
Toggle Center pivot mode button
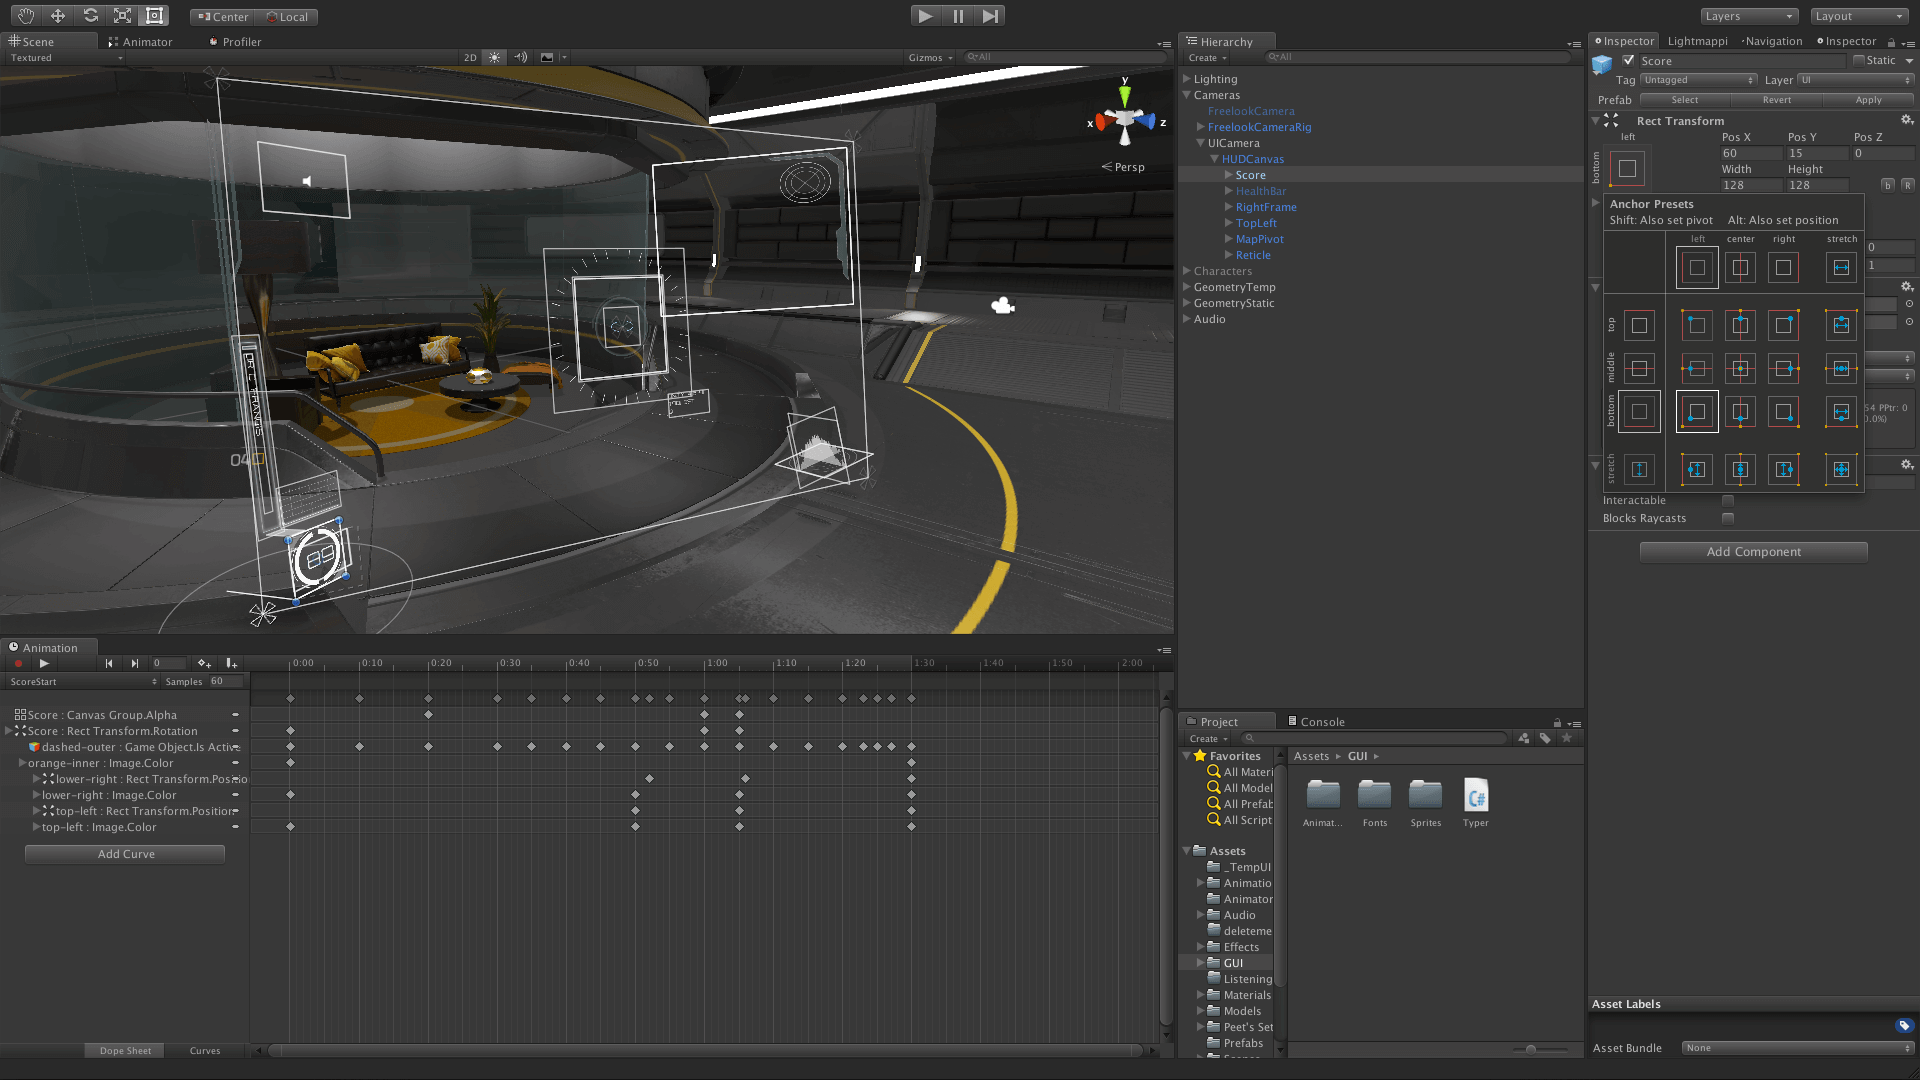[222, 17]
